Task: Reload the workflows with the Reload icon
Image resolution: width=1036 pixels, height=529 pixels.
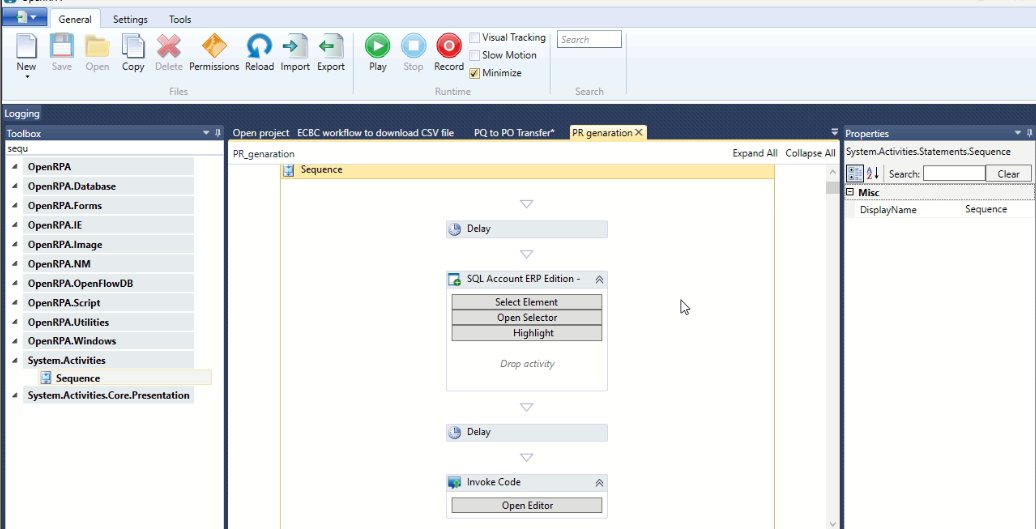Action: click(x=259, y=46)
